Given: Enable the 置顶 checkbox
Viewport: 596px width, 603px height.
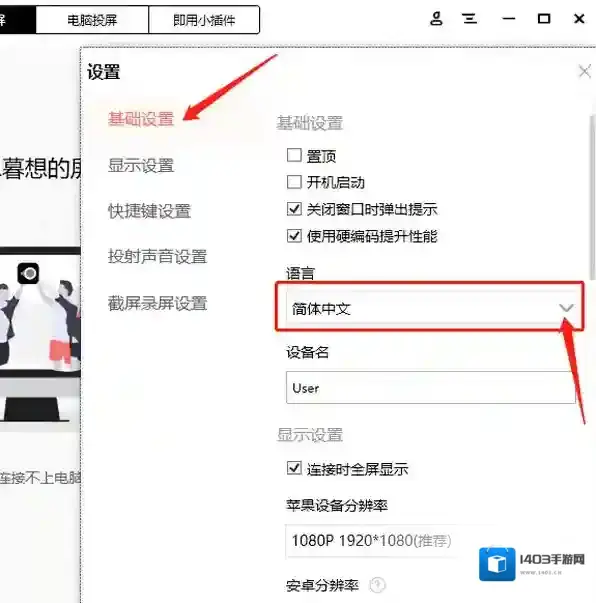Looking at the screenshot, I should pyautogui.click(x=294, y=155).
